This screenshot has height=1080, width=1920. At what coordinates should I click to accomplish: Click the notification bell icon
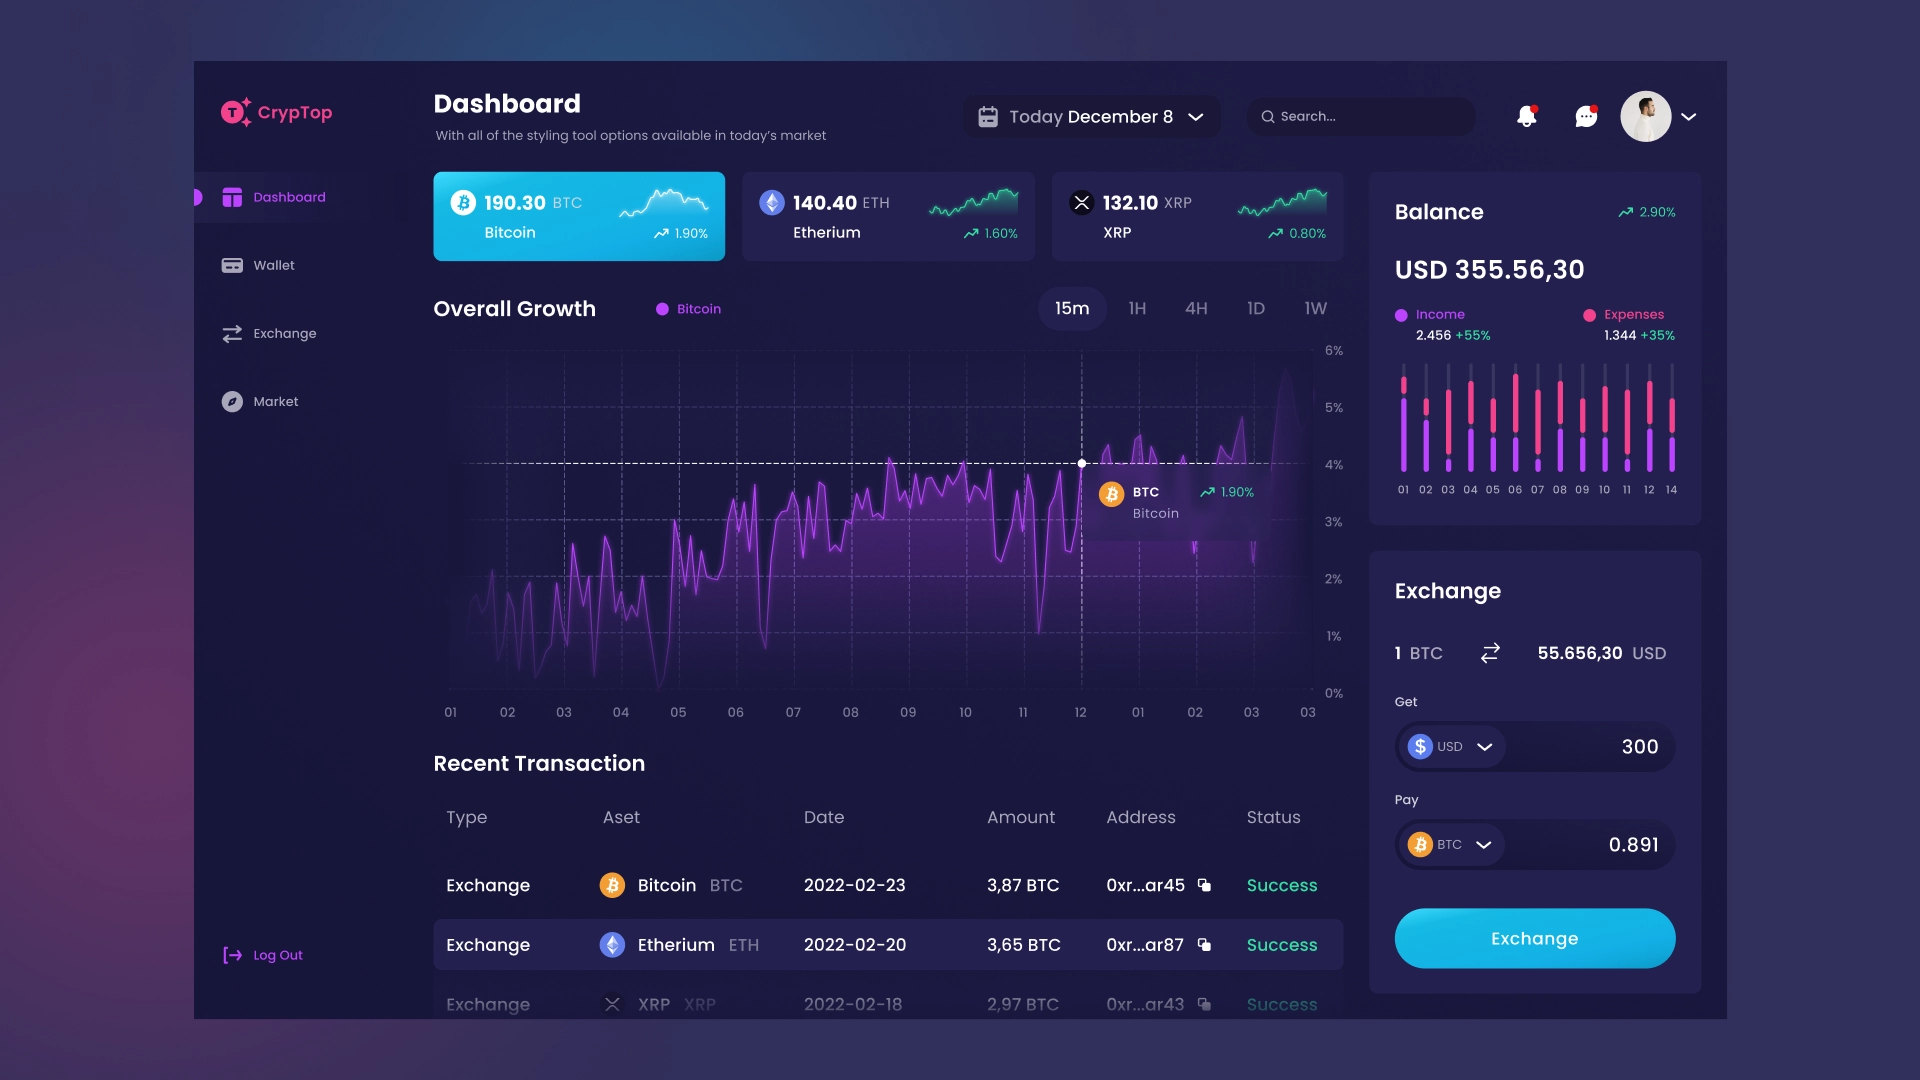click(1527, 116)
